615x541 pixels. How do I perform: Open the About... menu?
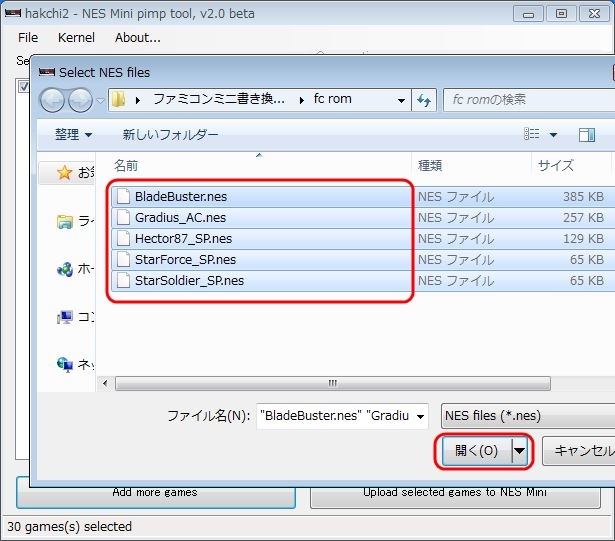(138, 38)
